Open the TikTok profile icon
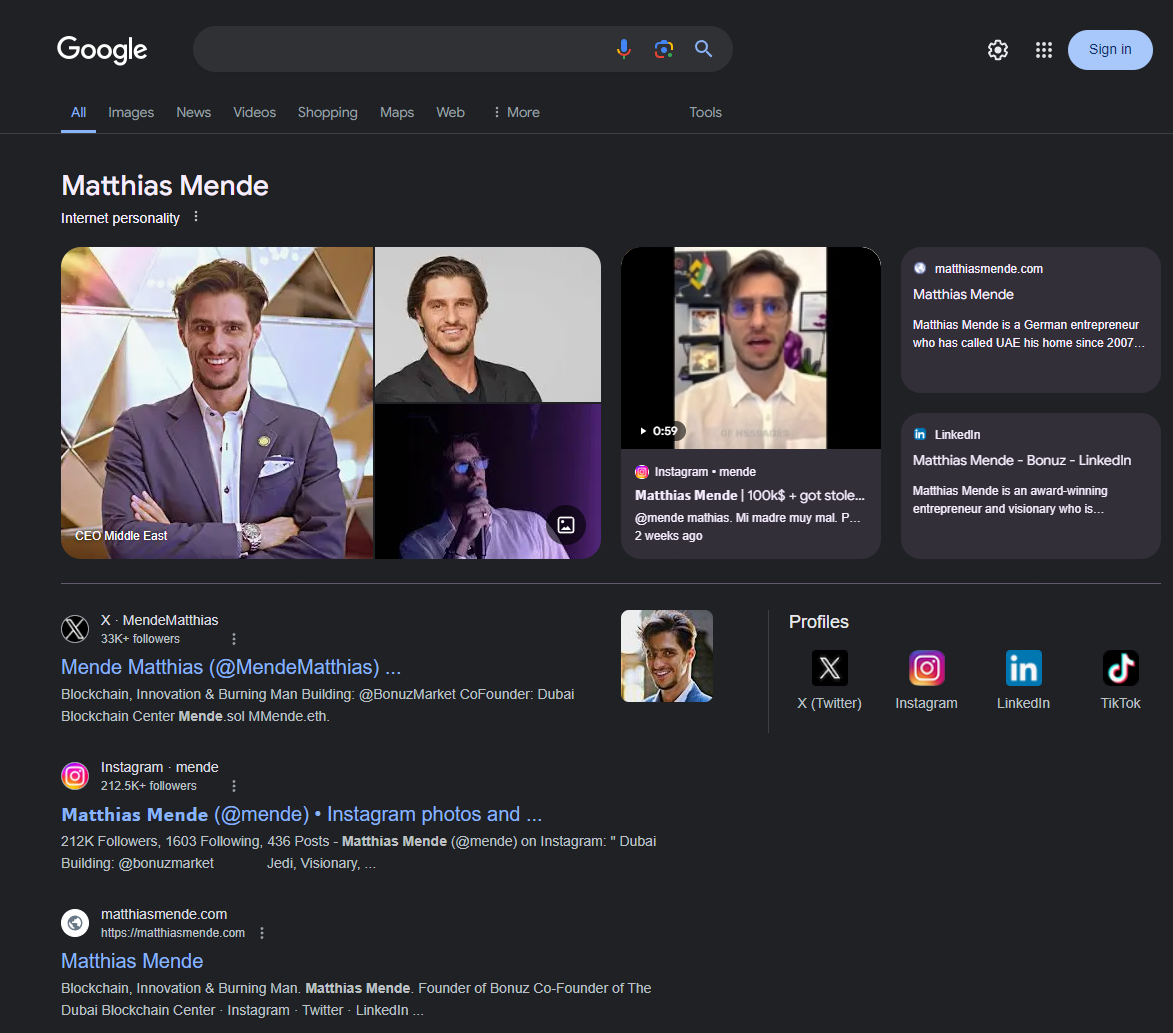The height and width of the screenshot is (1033, 1173). coord(1120,668)
